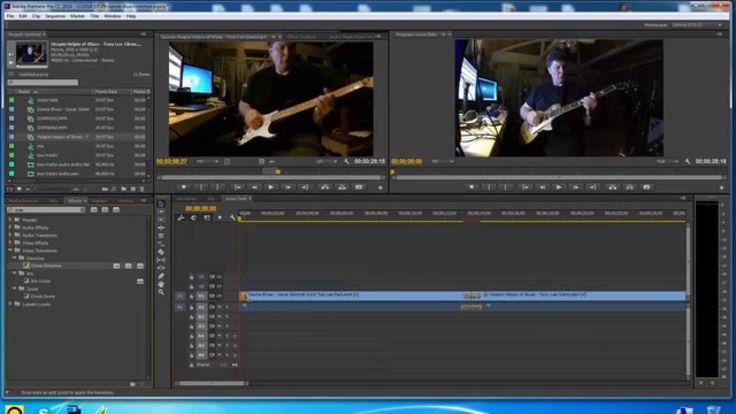Select Cross Zoom transition item

43,296
